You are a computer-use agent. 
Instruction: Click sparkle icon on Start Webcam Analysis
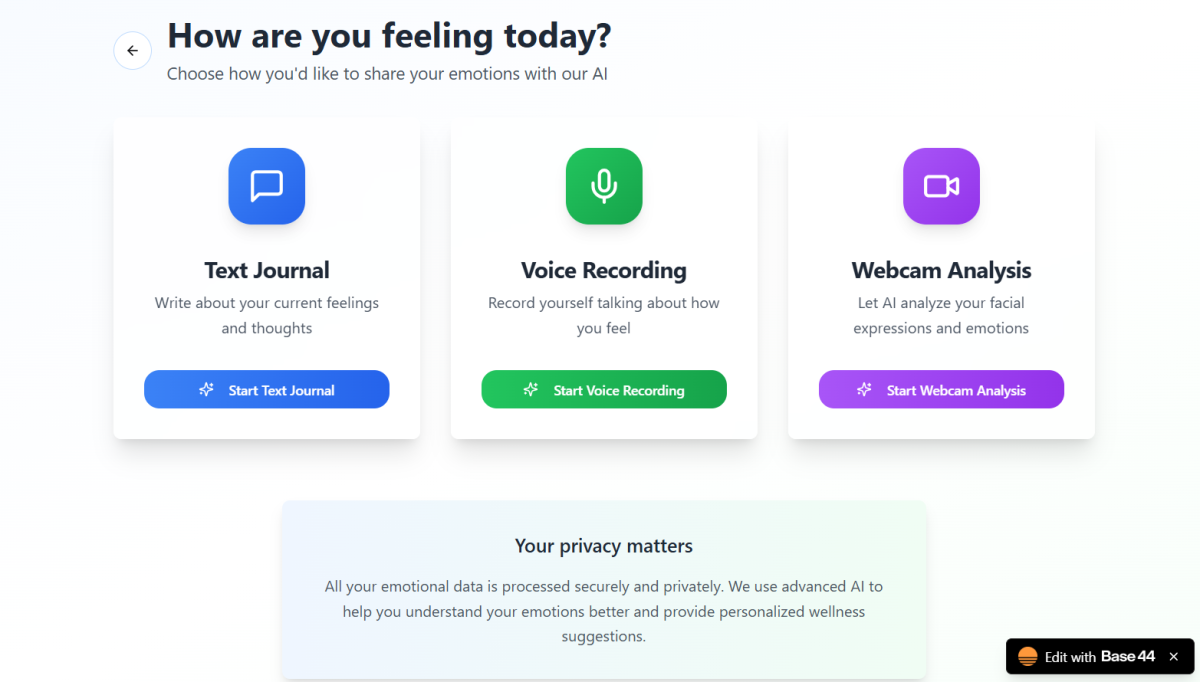coord(864,390)
